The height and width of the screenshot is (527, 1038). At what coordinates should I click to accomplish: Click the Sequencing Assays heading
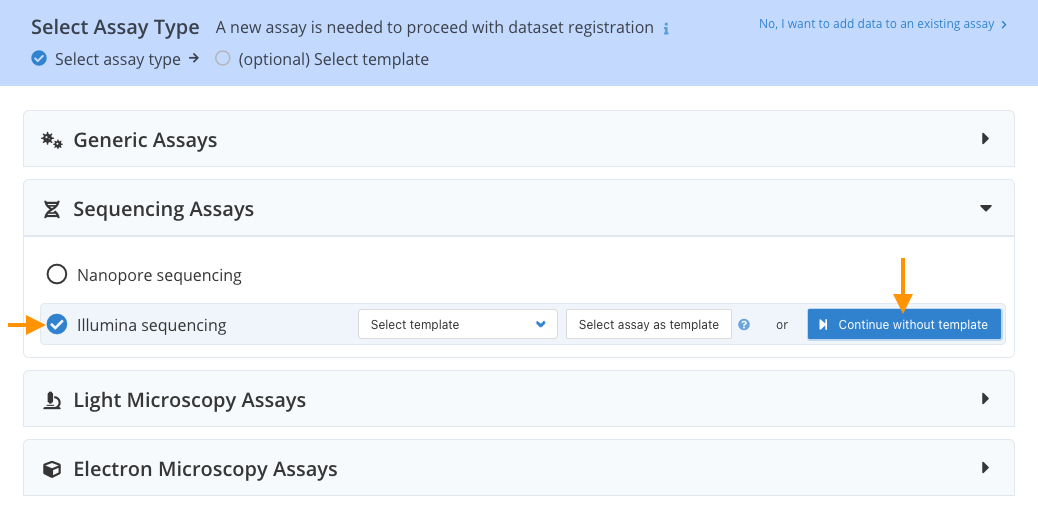pos(164,209)
